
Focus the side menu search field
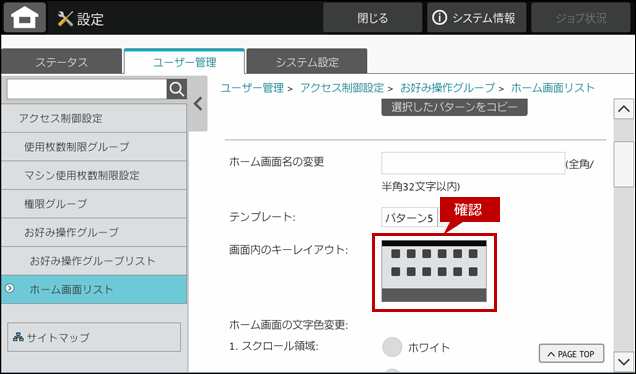point(87,89)
